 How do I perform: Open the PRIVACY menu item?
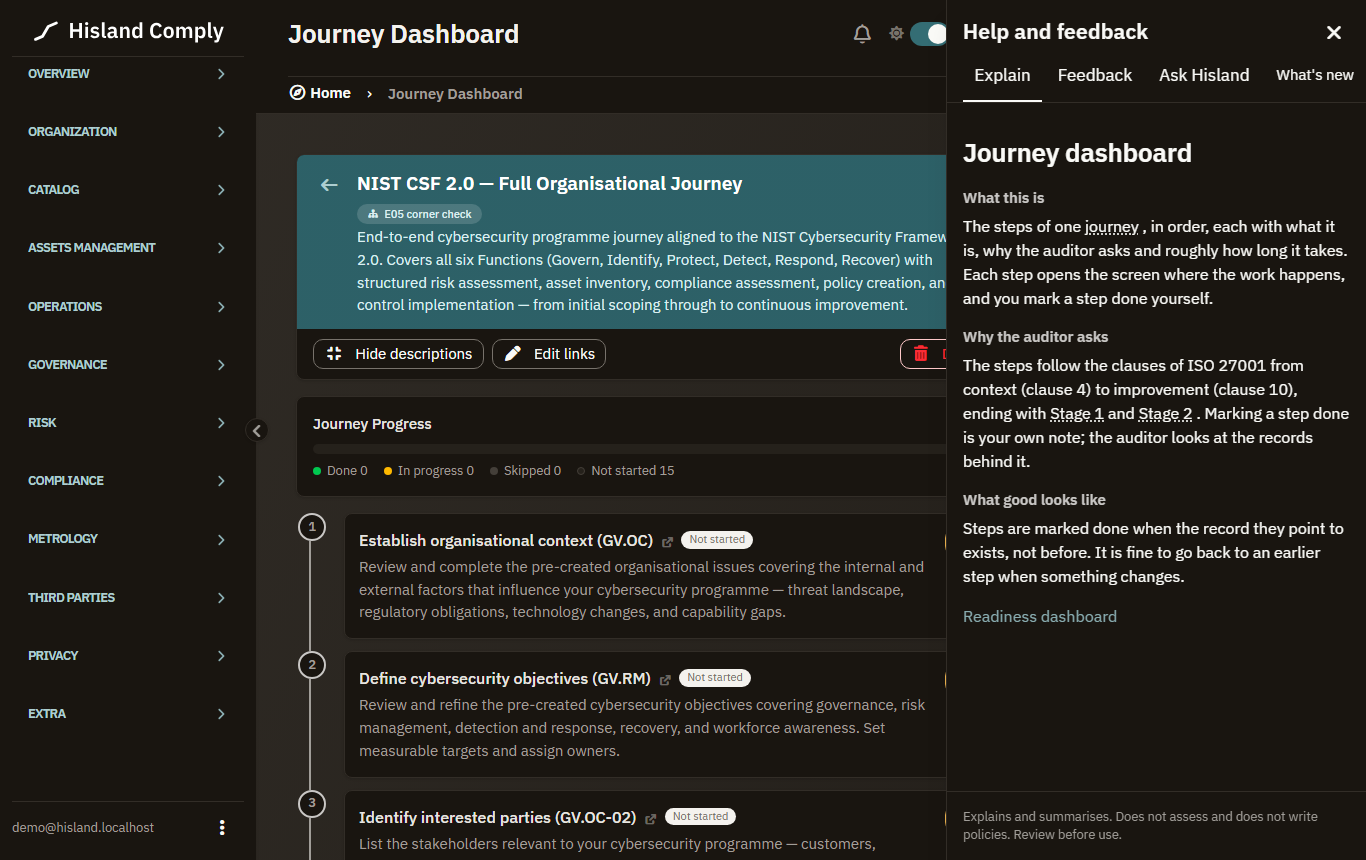(128, 656)
